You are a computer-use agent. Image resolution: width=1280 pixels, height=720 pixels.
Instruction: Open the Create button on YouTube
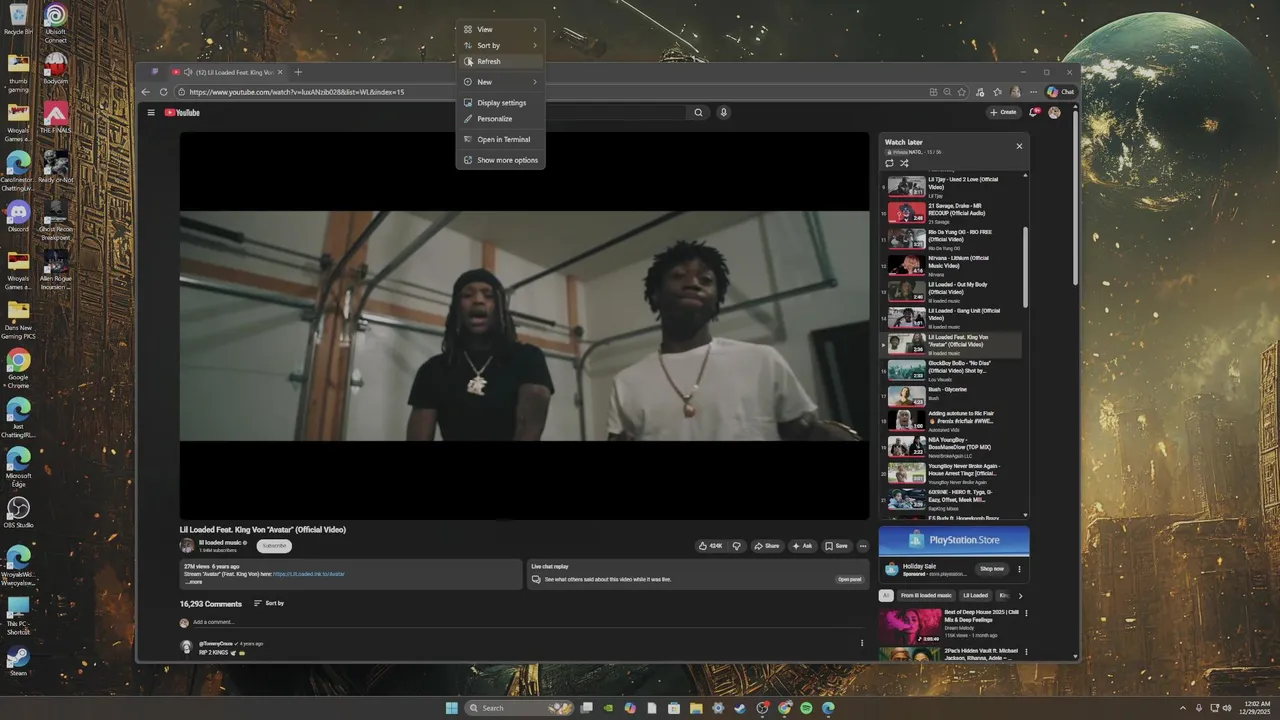(1003, 113)
